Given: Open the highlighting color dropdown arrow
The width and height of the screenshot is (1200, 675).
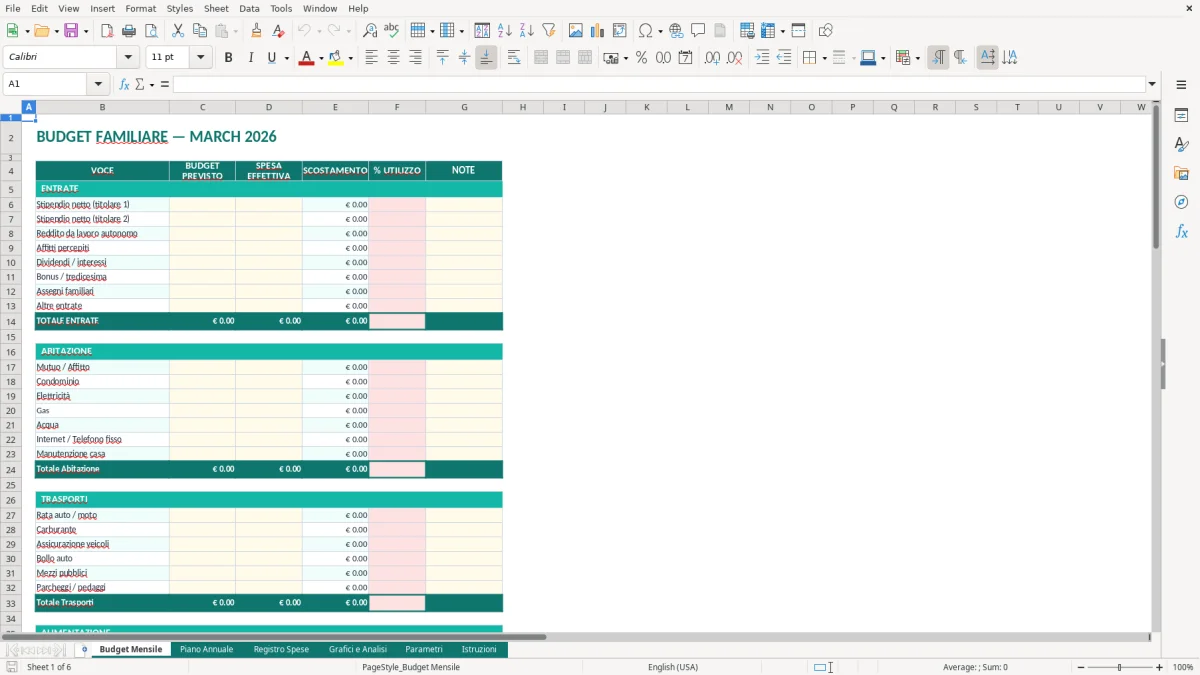Looking at the screenshot, I should [x=350, y=58].
